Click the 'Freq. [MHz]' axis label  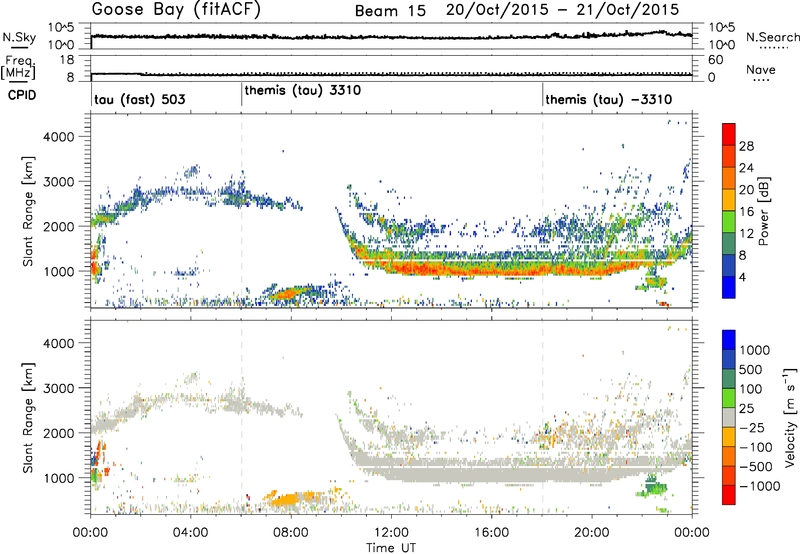pos(19,68)
